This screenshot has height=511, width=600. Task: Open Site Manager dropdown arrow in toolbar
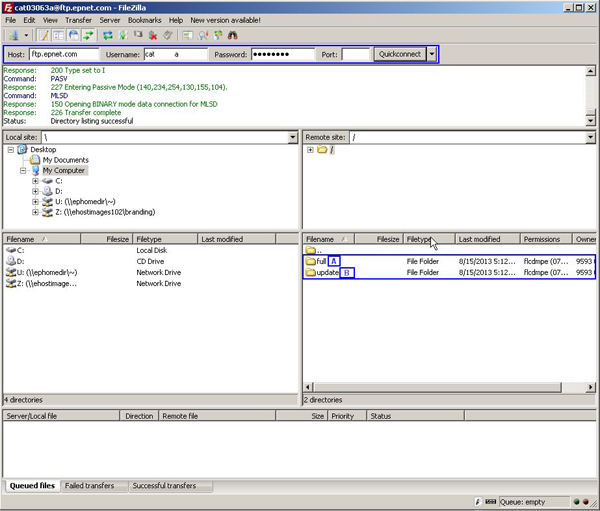pyautogui.click(x=26, y=35)
